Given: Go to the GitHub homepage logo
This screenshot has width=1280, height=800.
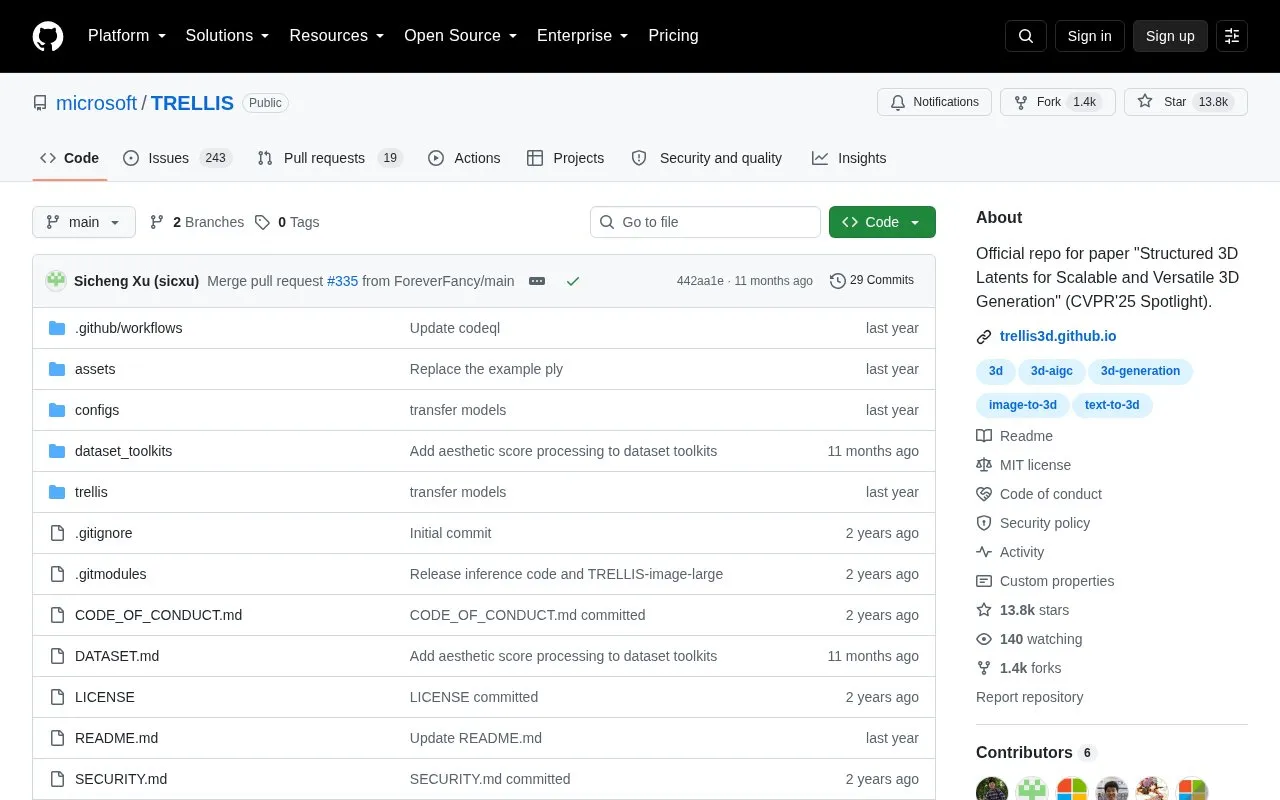Looking at the screenshot, I should point(48,36).
